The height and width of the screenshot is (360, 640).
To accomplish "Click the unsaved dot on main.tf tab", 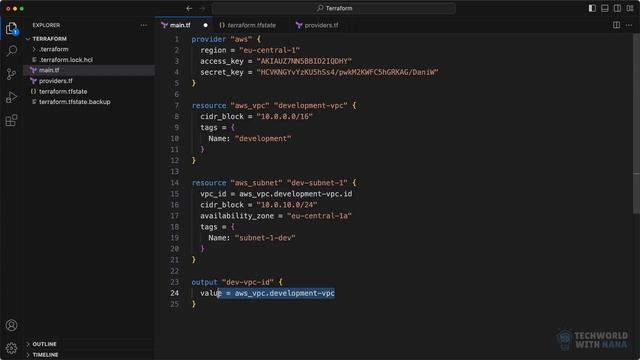I will point(205,25).
